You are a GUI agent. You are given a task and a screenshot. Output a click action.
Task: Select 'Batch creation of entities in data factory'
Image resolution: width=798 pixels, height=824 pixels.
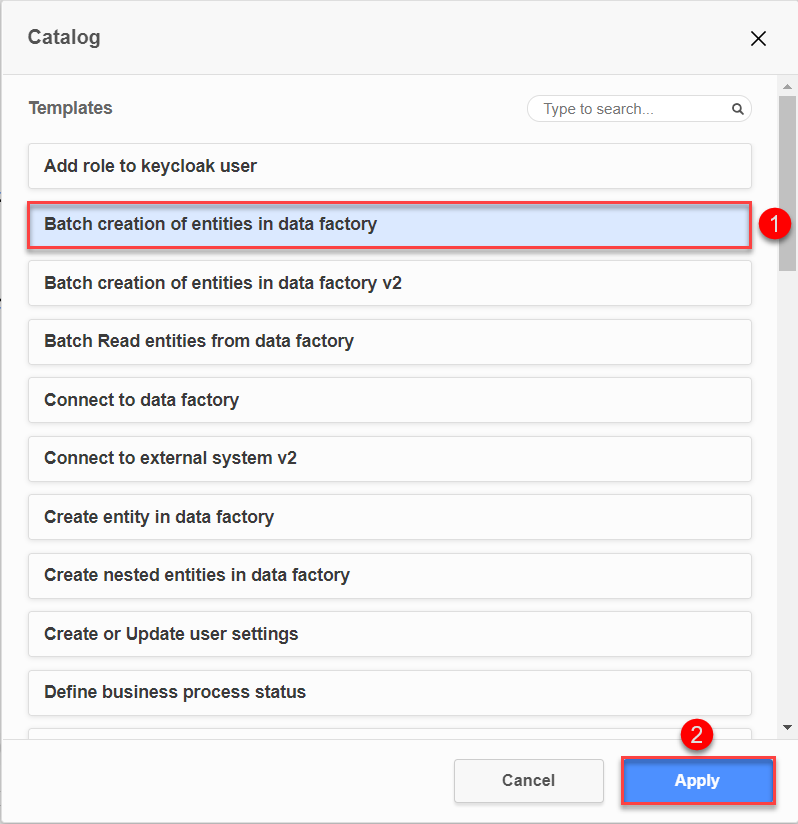[x=390, y=225]
